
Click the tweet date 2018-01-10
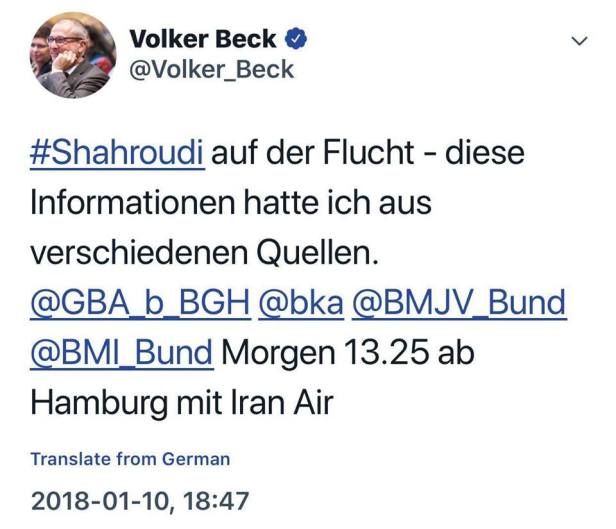click(101, 499)
